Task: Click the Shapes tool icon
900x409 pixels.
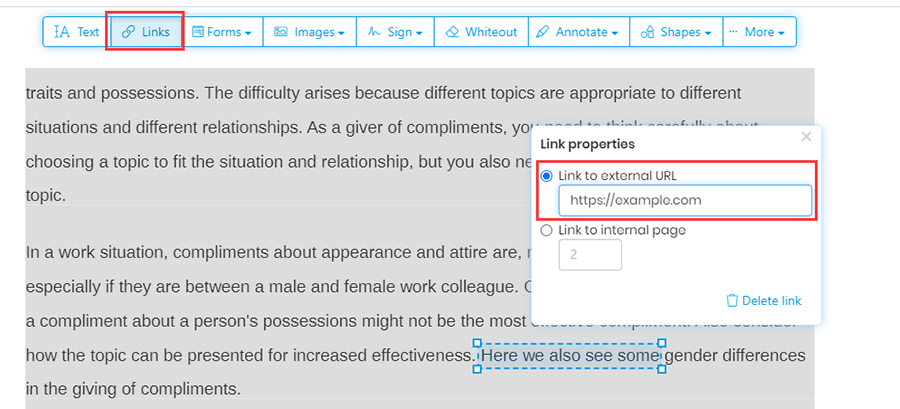Action: (648, 32)
